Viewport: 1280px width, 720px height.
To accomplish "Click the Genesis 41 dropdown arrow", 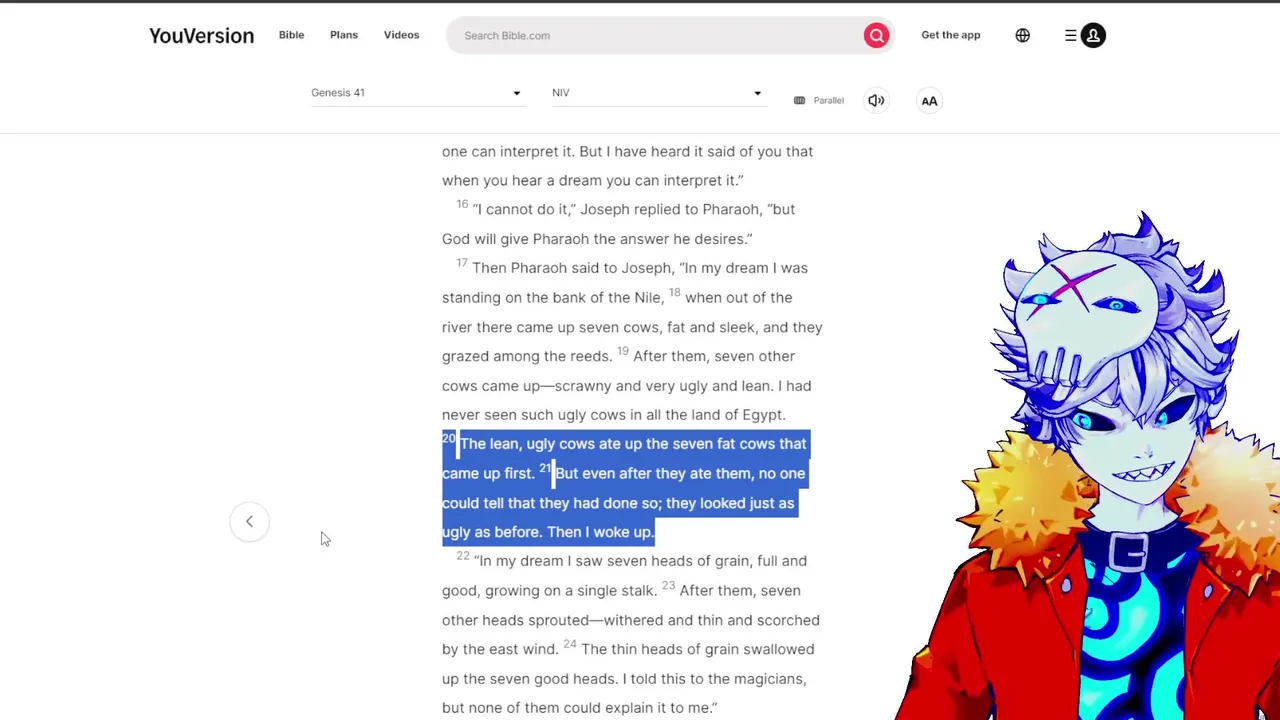I will coord(517,94).
